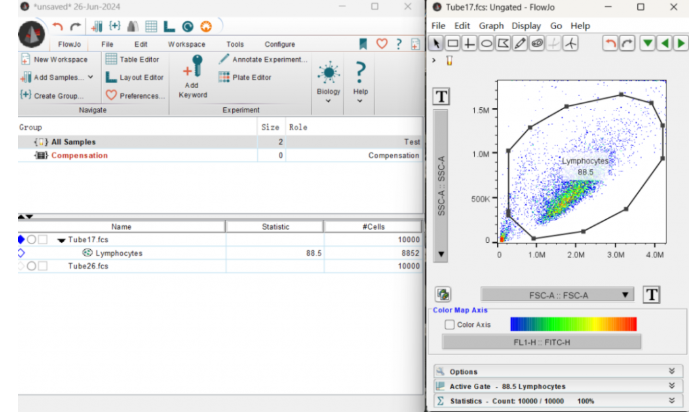Open the Workspace ribbon tab

pos(187,44)
